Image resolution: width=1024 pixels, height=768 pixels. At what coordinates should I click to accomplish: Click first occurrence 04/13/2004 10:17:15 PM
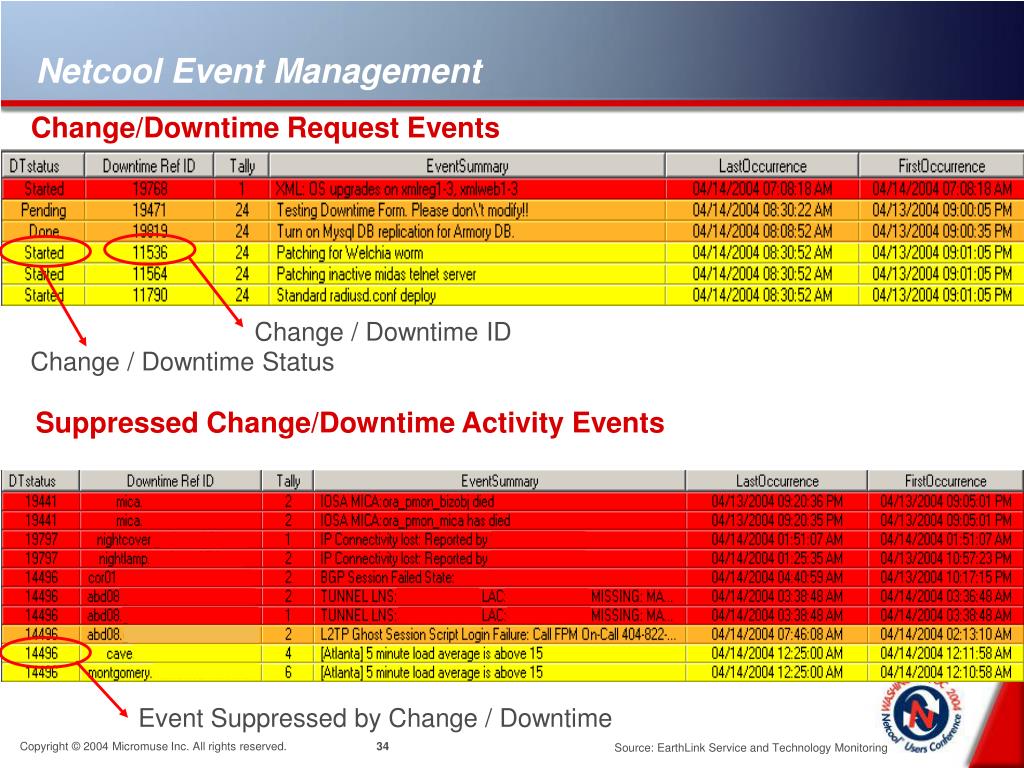946,577
